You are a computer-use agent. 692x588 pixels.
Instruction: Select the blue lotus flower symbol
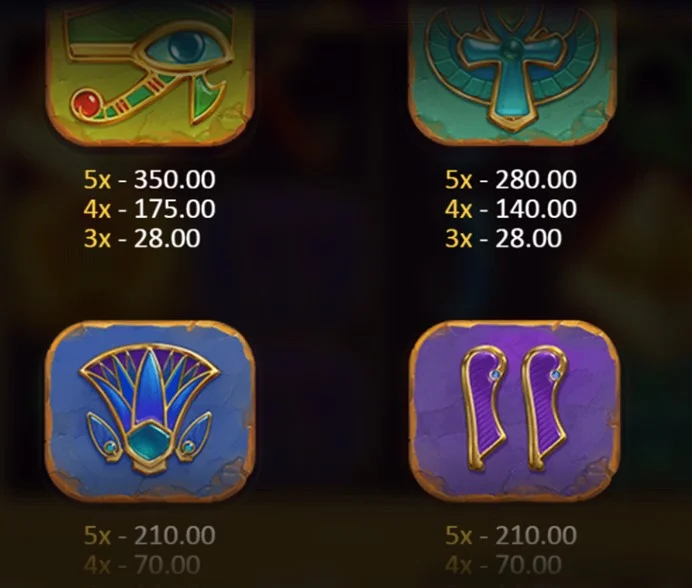[x=150, y=411]
